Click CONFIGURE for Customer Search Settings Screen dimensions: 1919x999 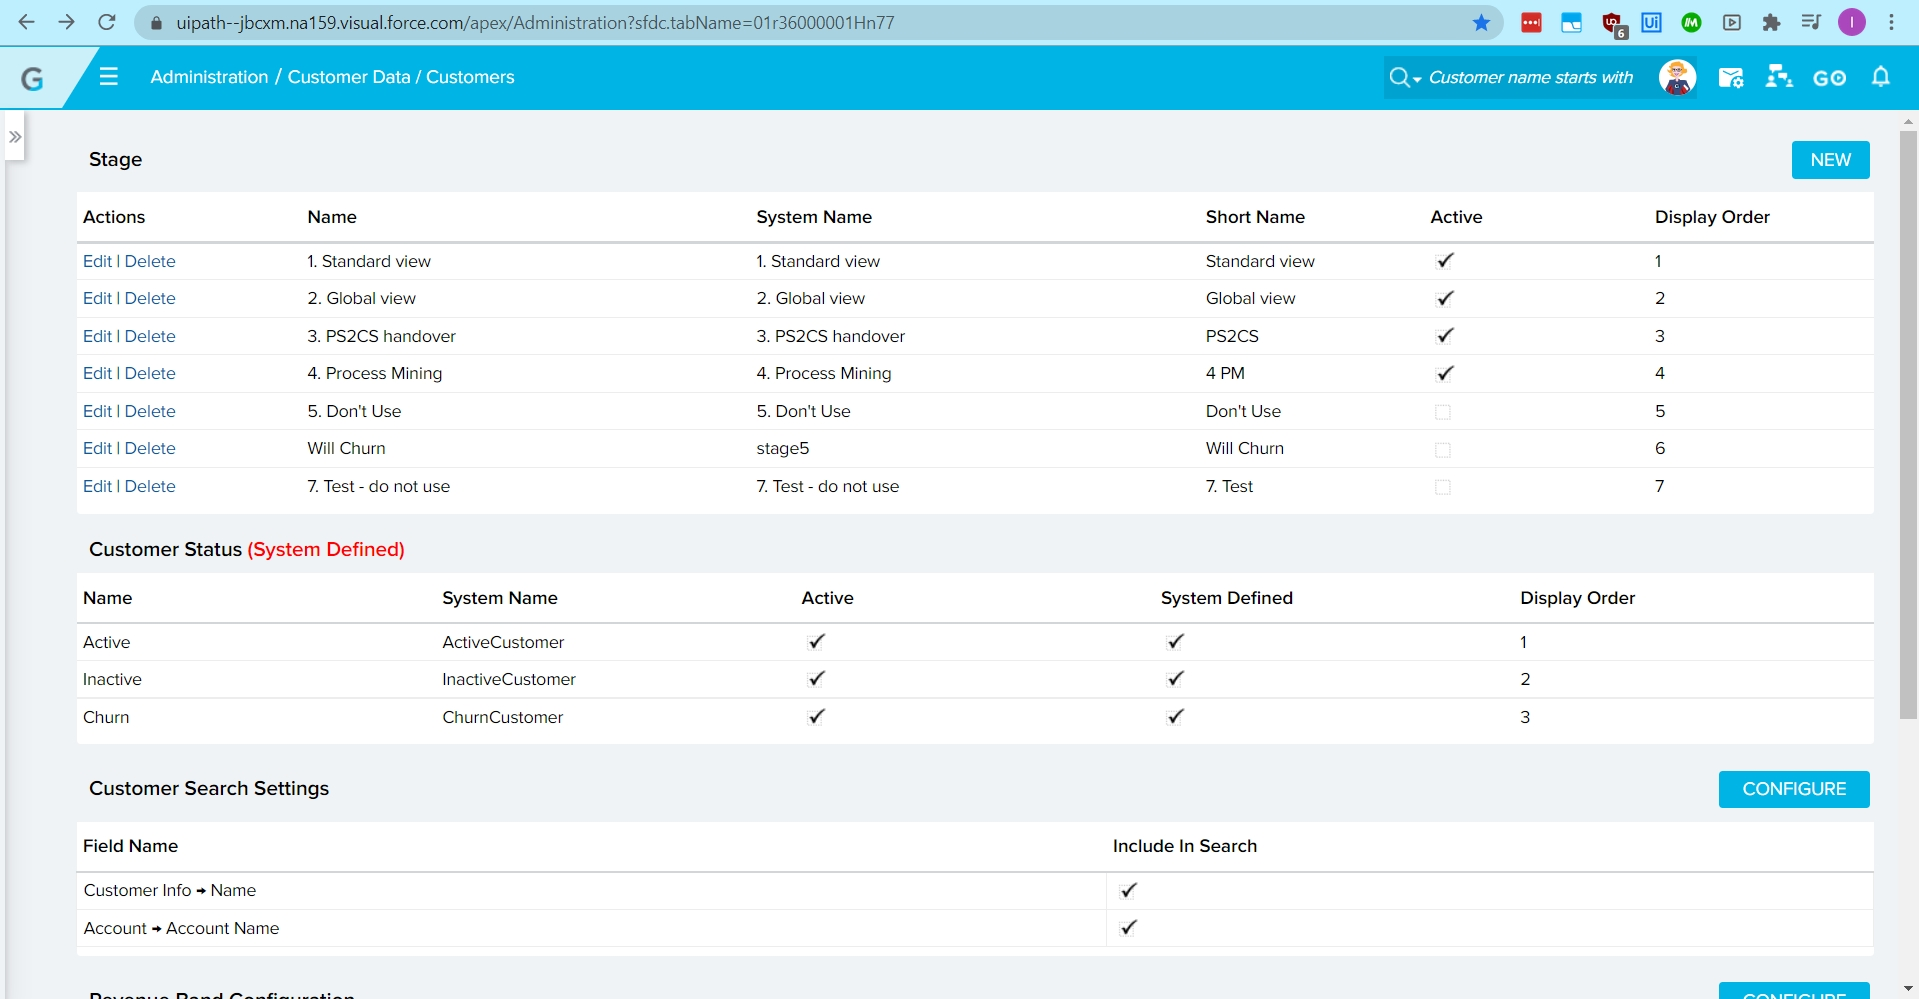tap(1794, 789)
